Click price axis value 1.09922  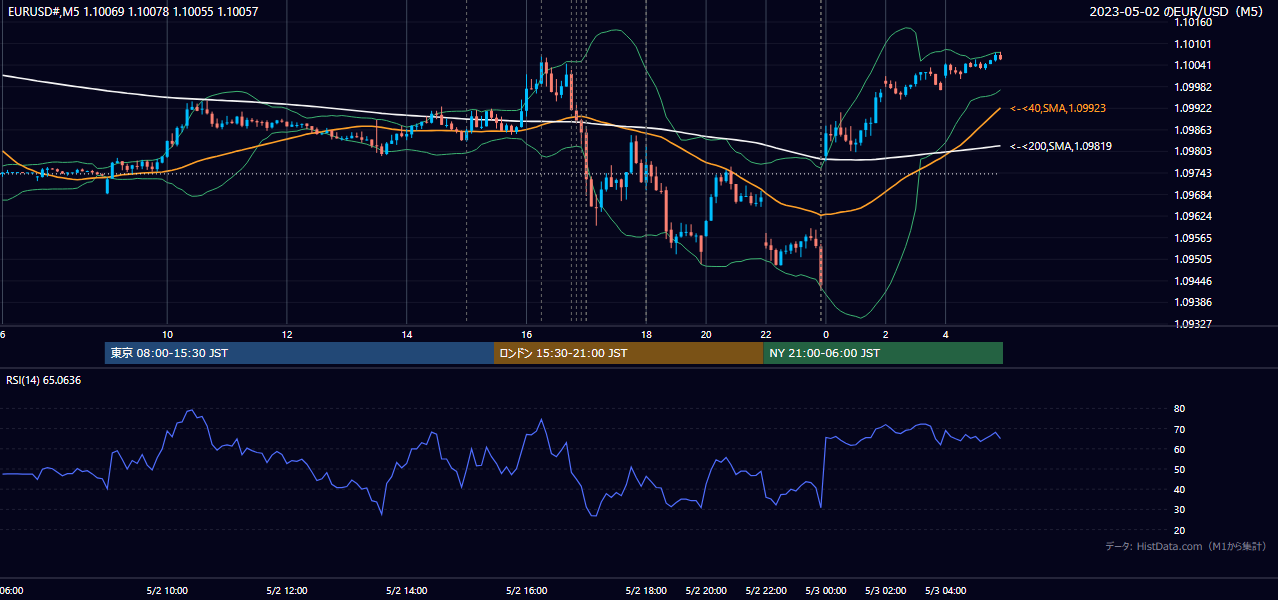1193,108
